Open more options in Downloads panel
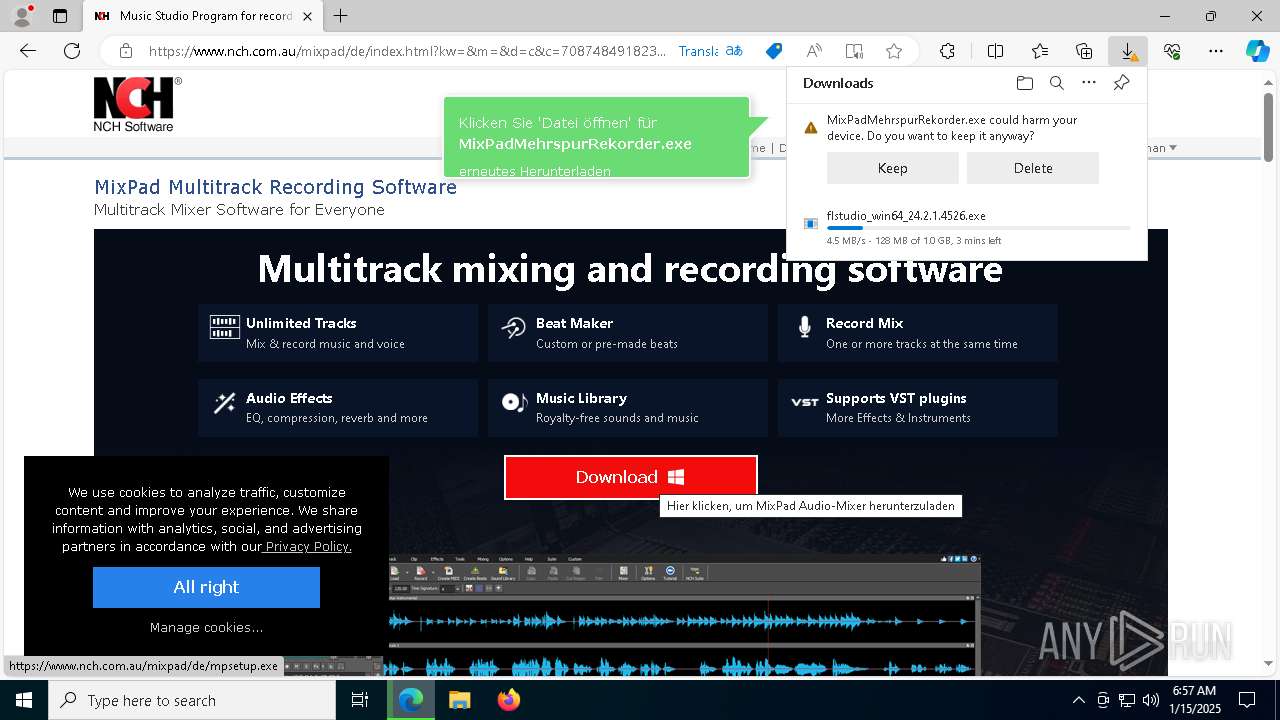 (1089, 83)
